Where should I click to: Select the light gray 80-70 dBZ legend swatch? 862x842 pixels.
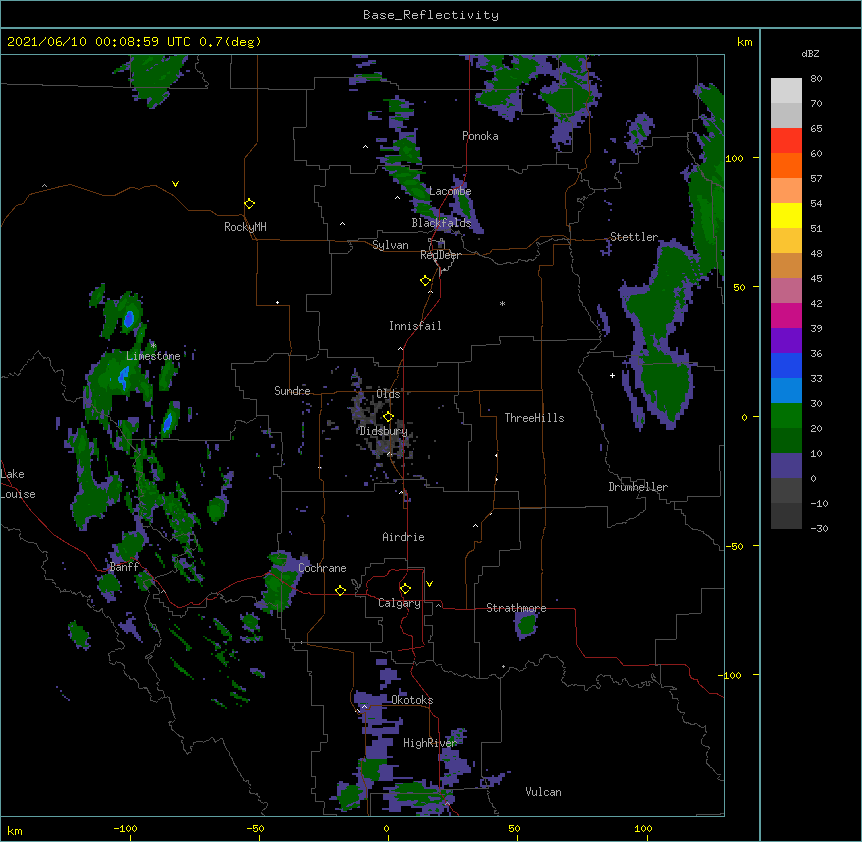point(786,91)
